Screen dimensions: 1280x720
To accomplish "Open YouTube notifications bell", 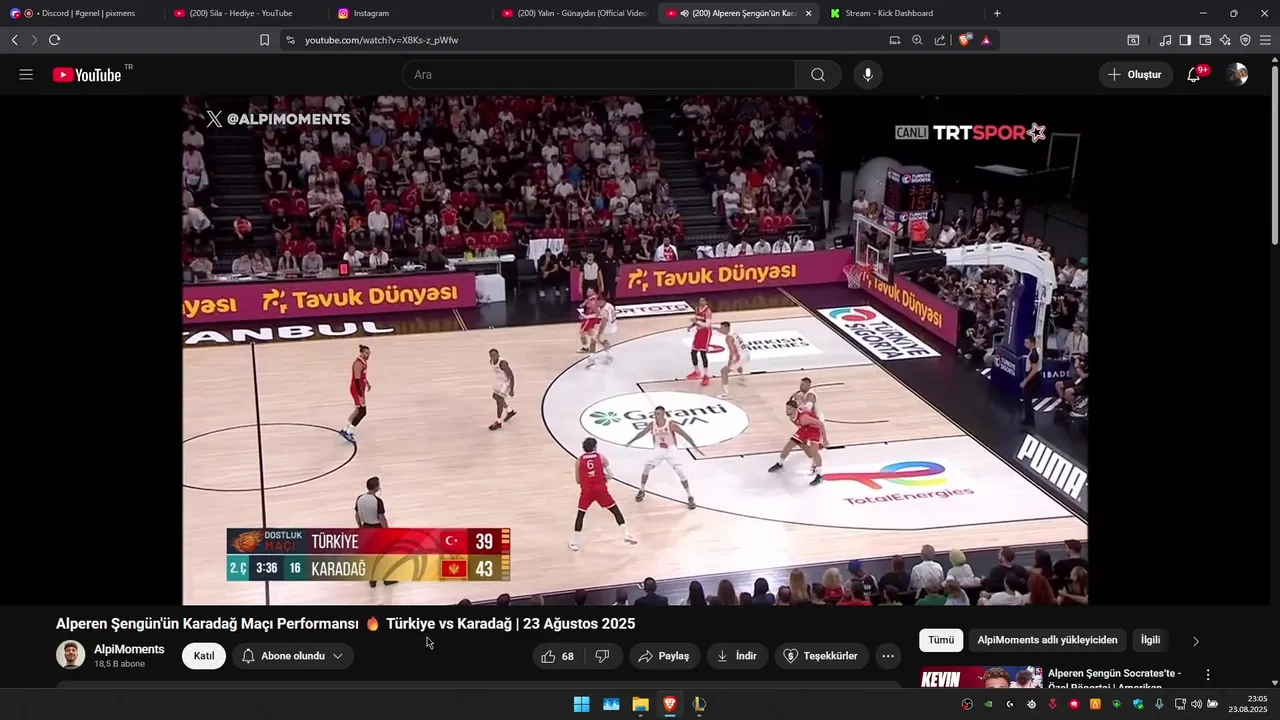I will tap(1193, 75).
